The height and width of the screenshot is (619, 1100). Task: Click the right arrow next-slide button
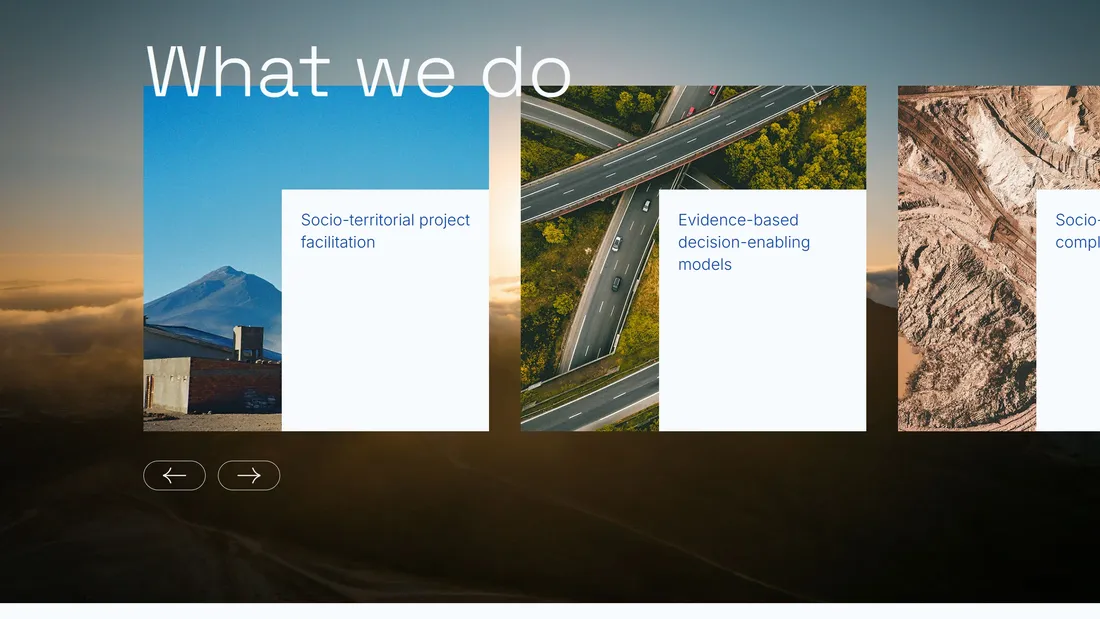tap(249, 476)
